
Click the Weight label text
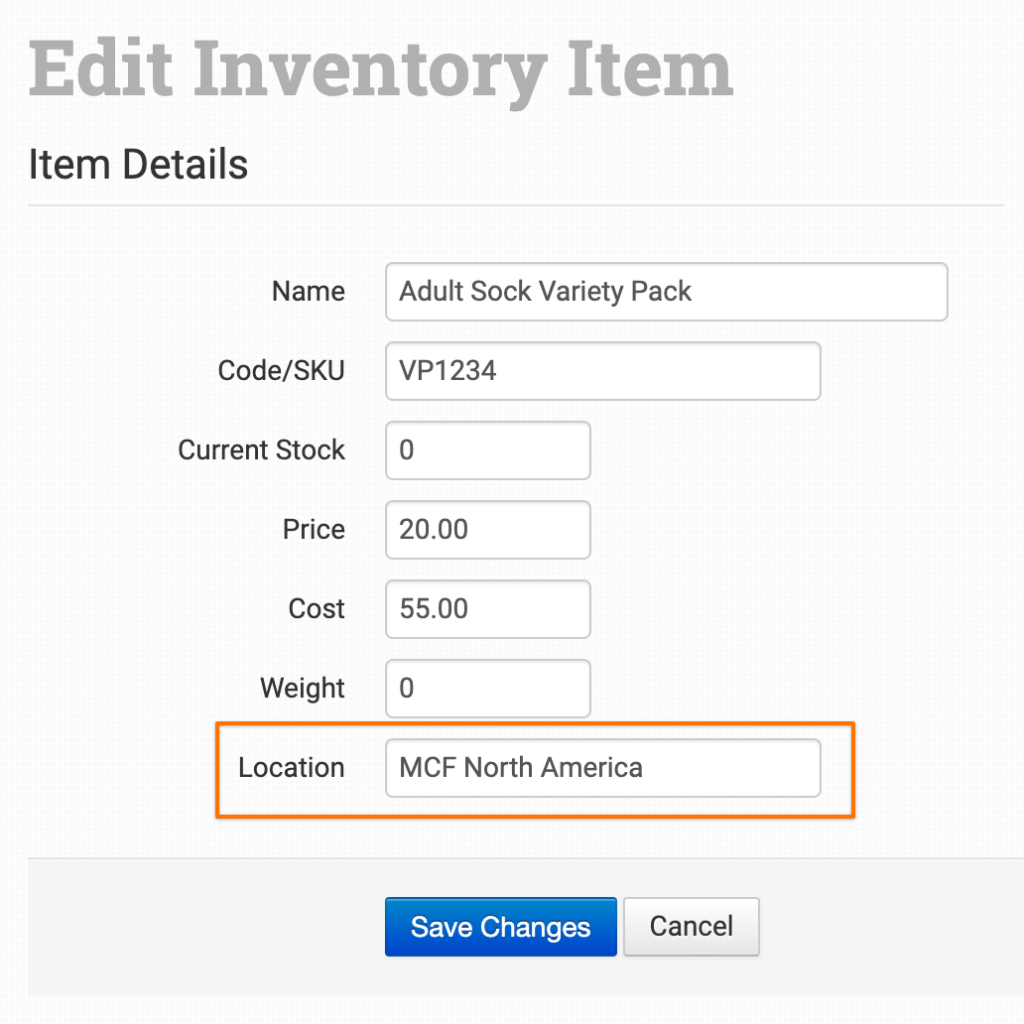[x=302, y=688]
